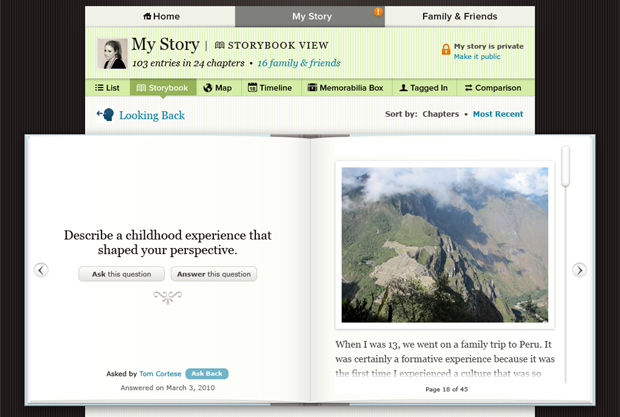Open the Timeline view
This screenshot has width=620, height=417.
pos(269,88)
